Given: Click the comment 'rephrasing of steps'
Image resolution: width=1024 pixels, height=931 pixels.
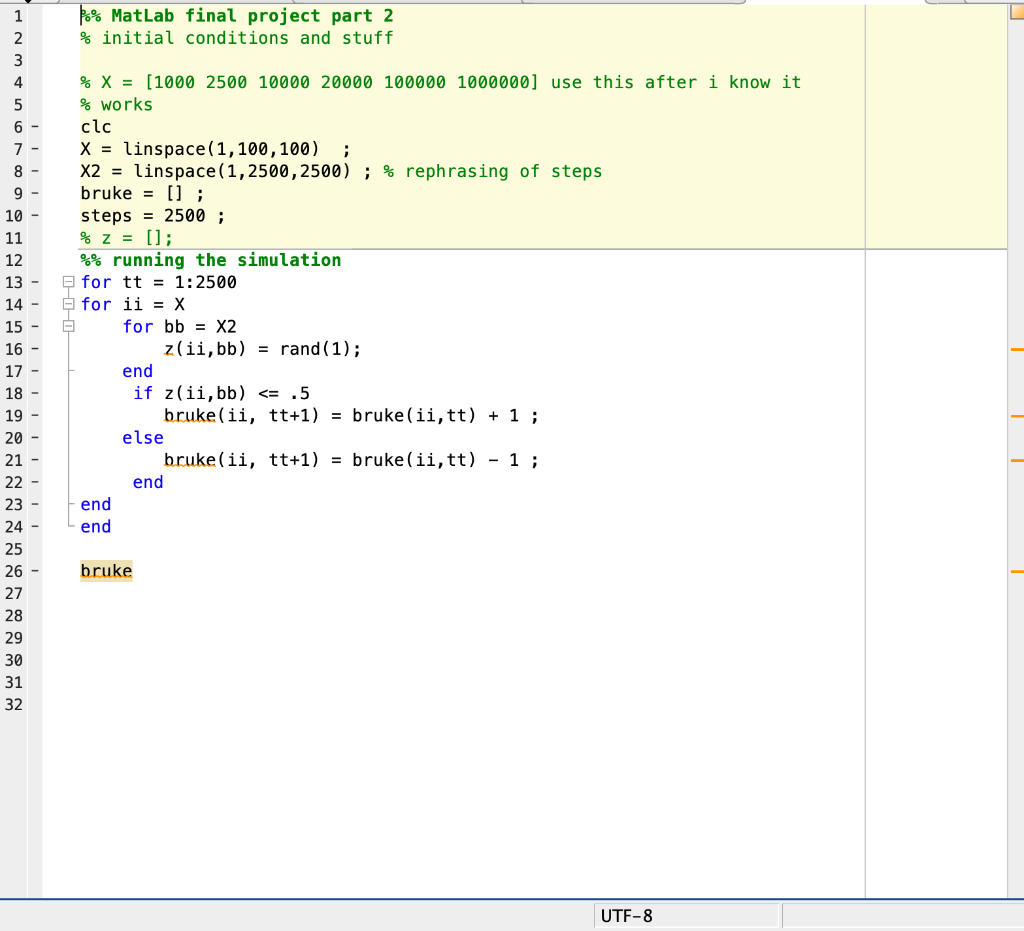Looking at the screenshot, I should coord(504,172).
